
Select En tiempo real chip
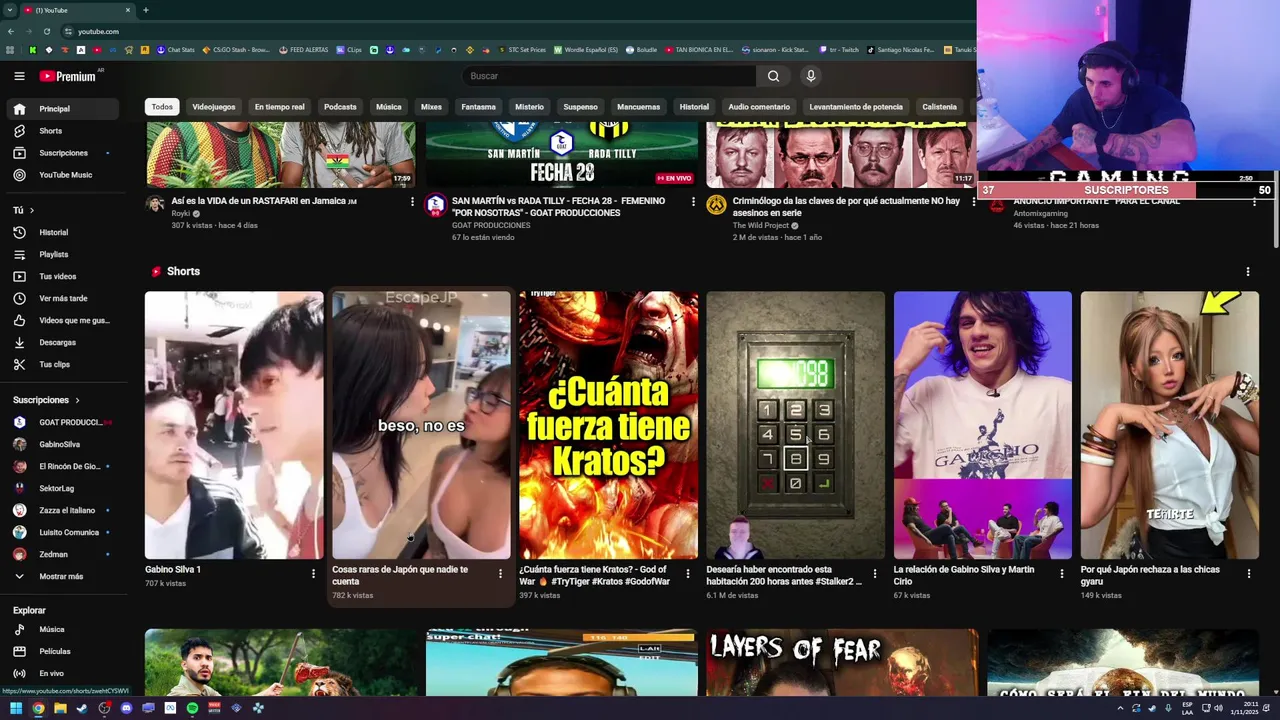click(x=279, y=107)
